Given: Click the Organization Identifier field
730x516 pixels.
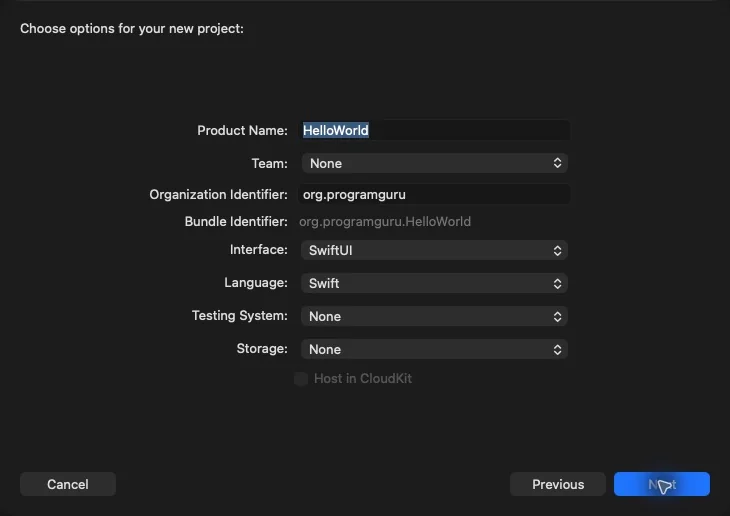Looking at the screenshot, I should (434, 194).
